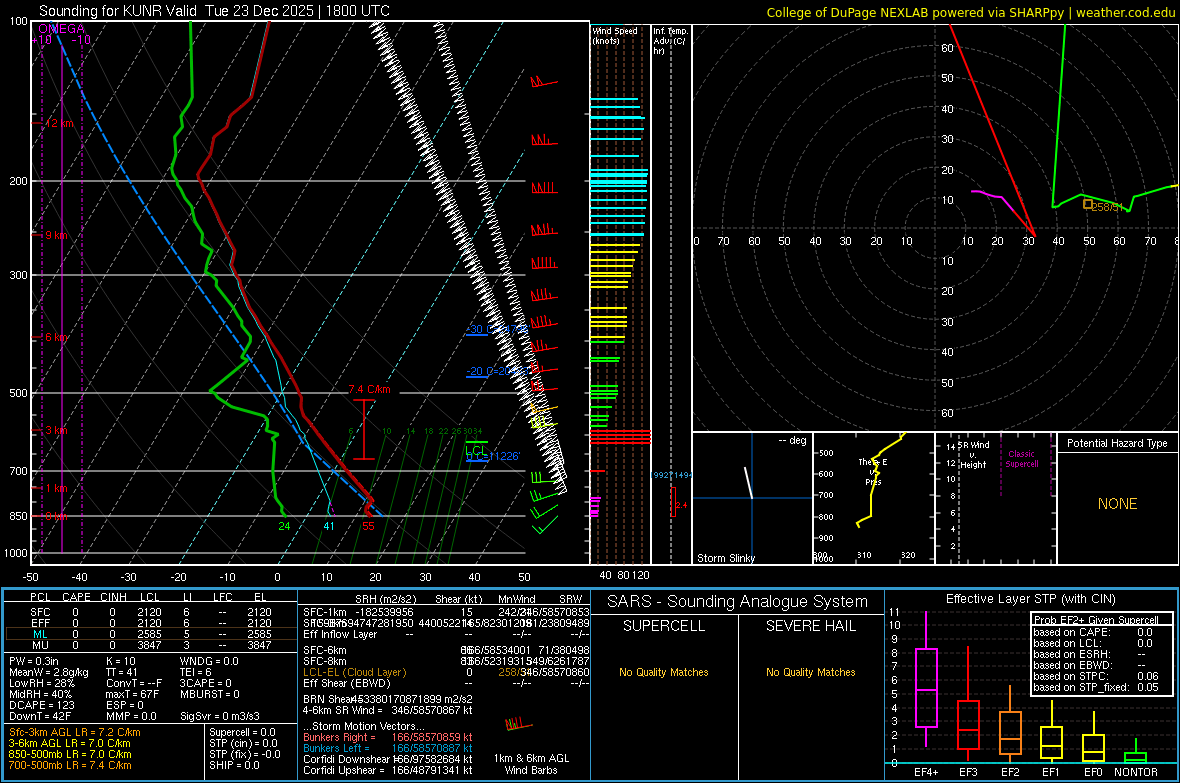Click the MeanW = 2.8g/kg value
1180x783 pixels.
pyautogui.click(x=48, y=672)
